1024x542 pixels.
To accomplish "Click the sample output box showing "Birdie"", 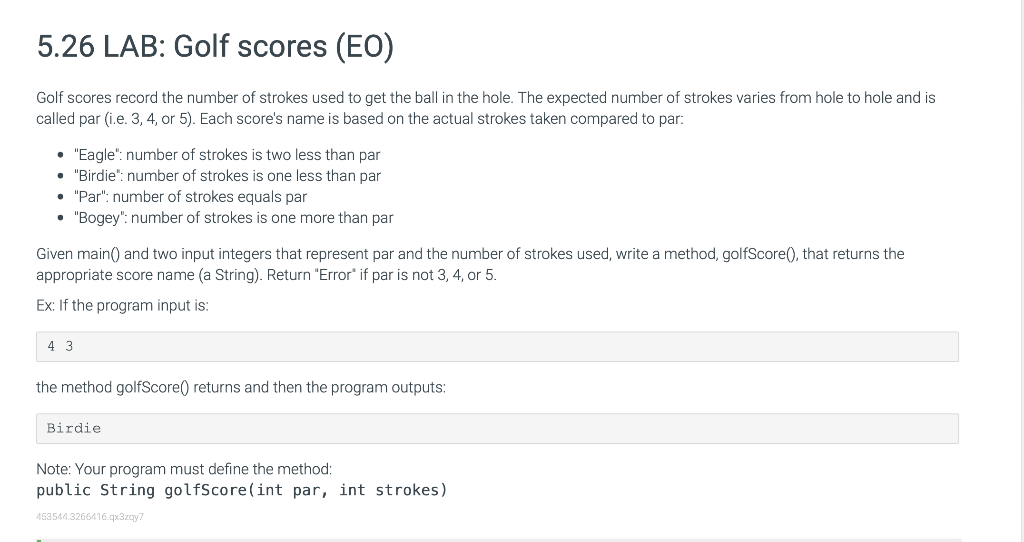I will (x=497, y=428).
